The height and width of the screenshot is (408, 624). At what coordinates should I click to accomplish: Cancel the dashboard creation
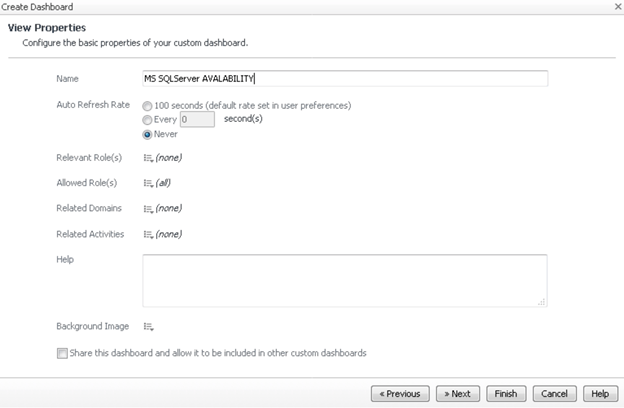554,394
